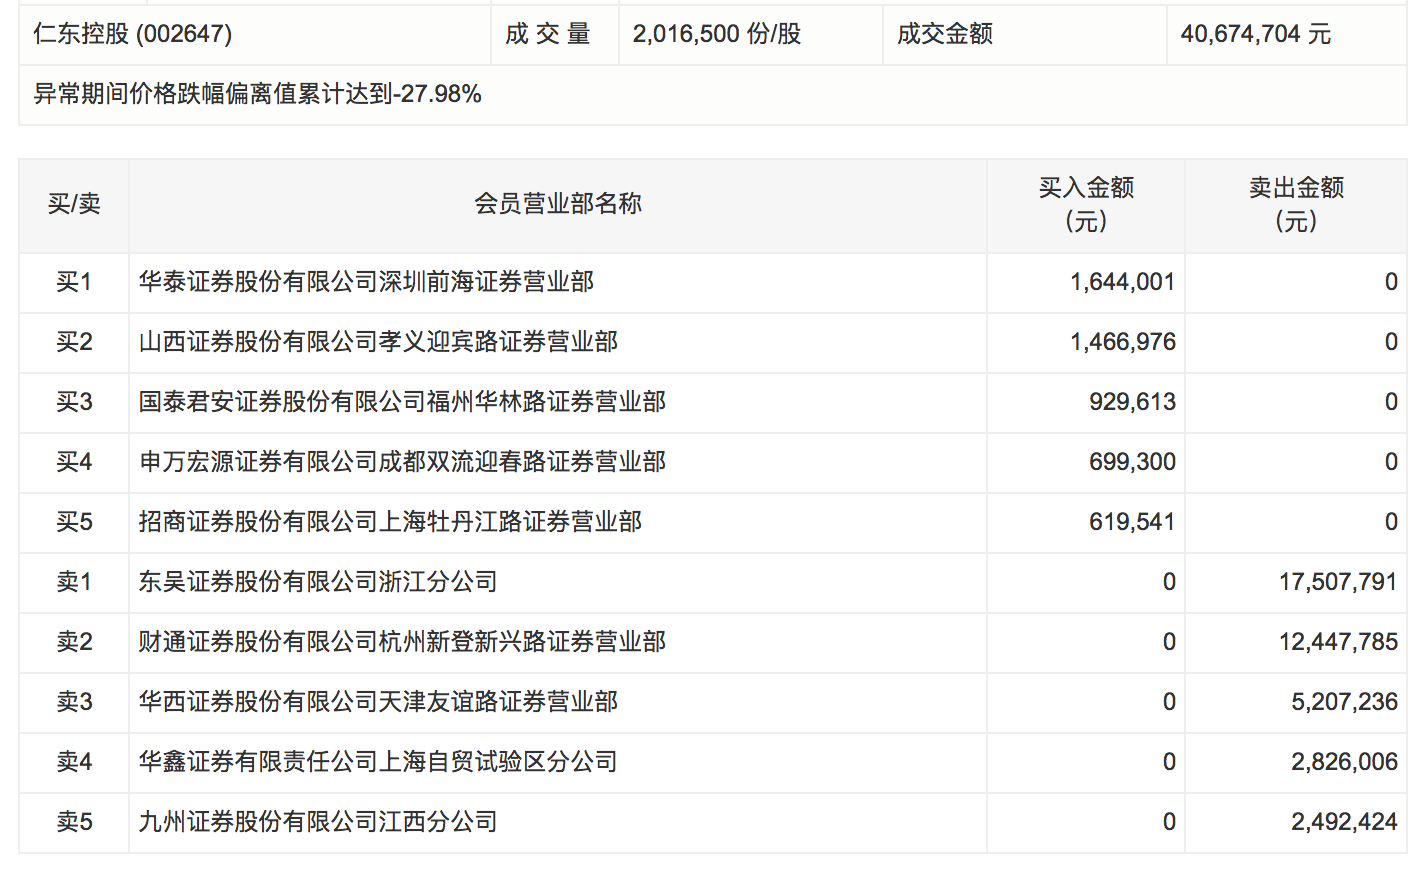The width and height of the screenshot is (1426, 886).
Task: Select 国泰君安福州华林路证券营业部 broker name
Action: click(402, 402)
